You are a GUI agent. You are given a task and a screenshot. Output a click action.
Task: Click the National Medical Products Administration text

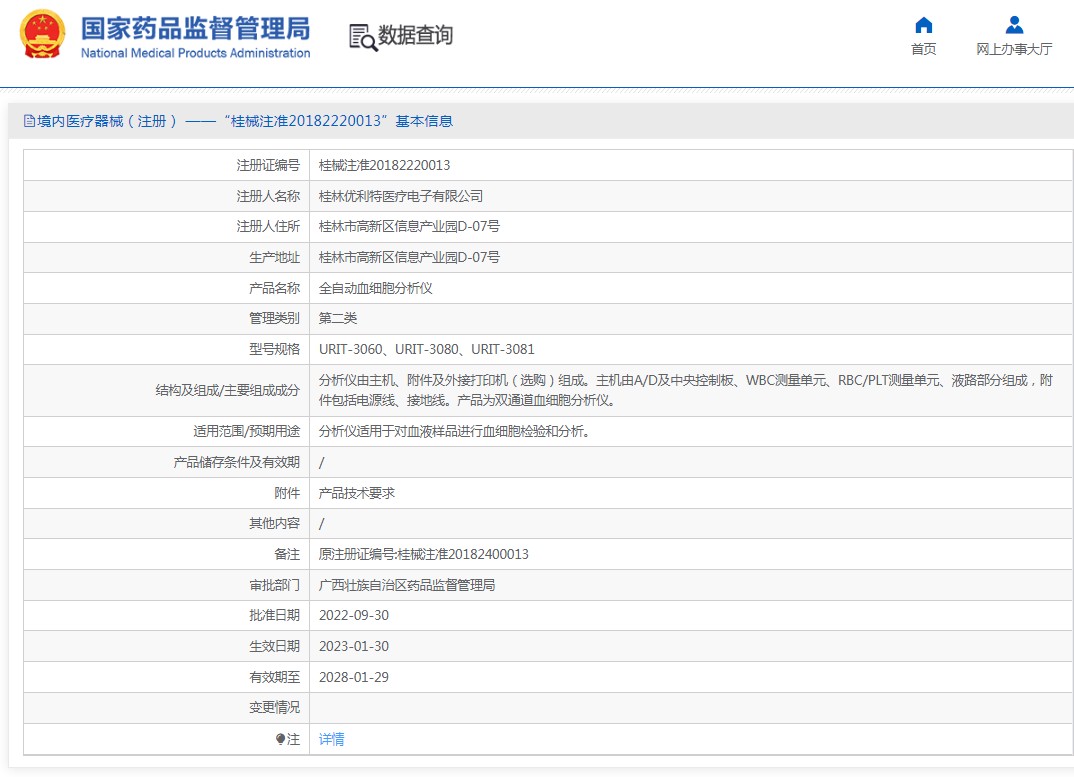pos(195,53)
